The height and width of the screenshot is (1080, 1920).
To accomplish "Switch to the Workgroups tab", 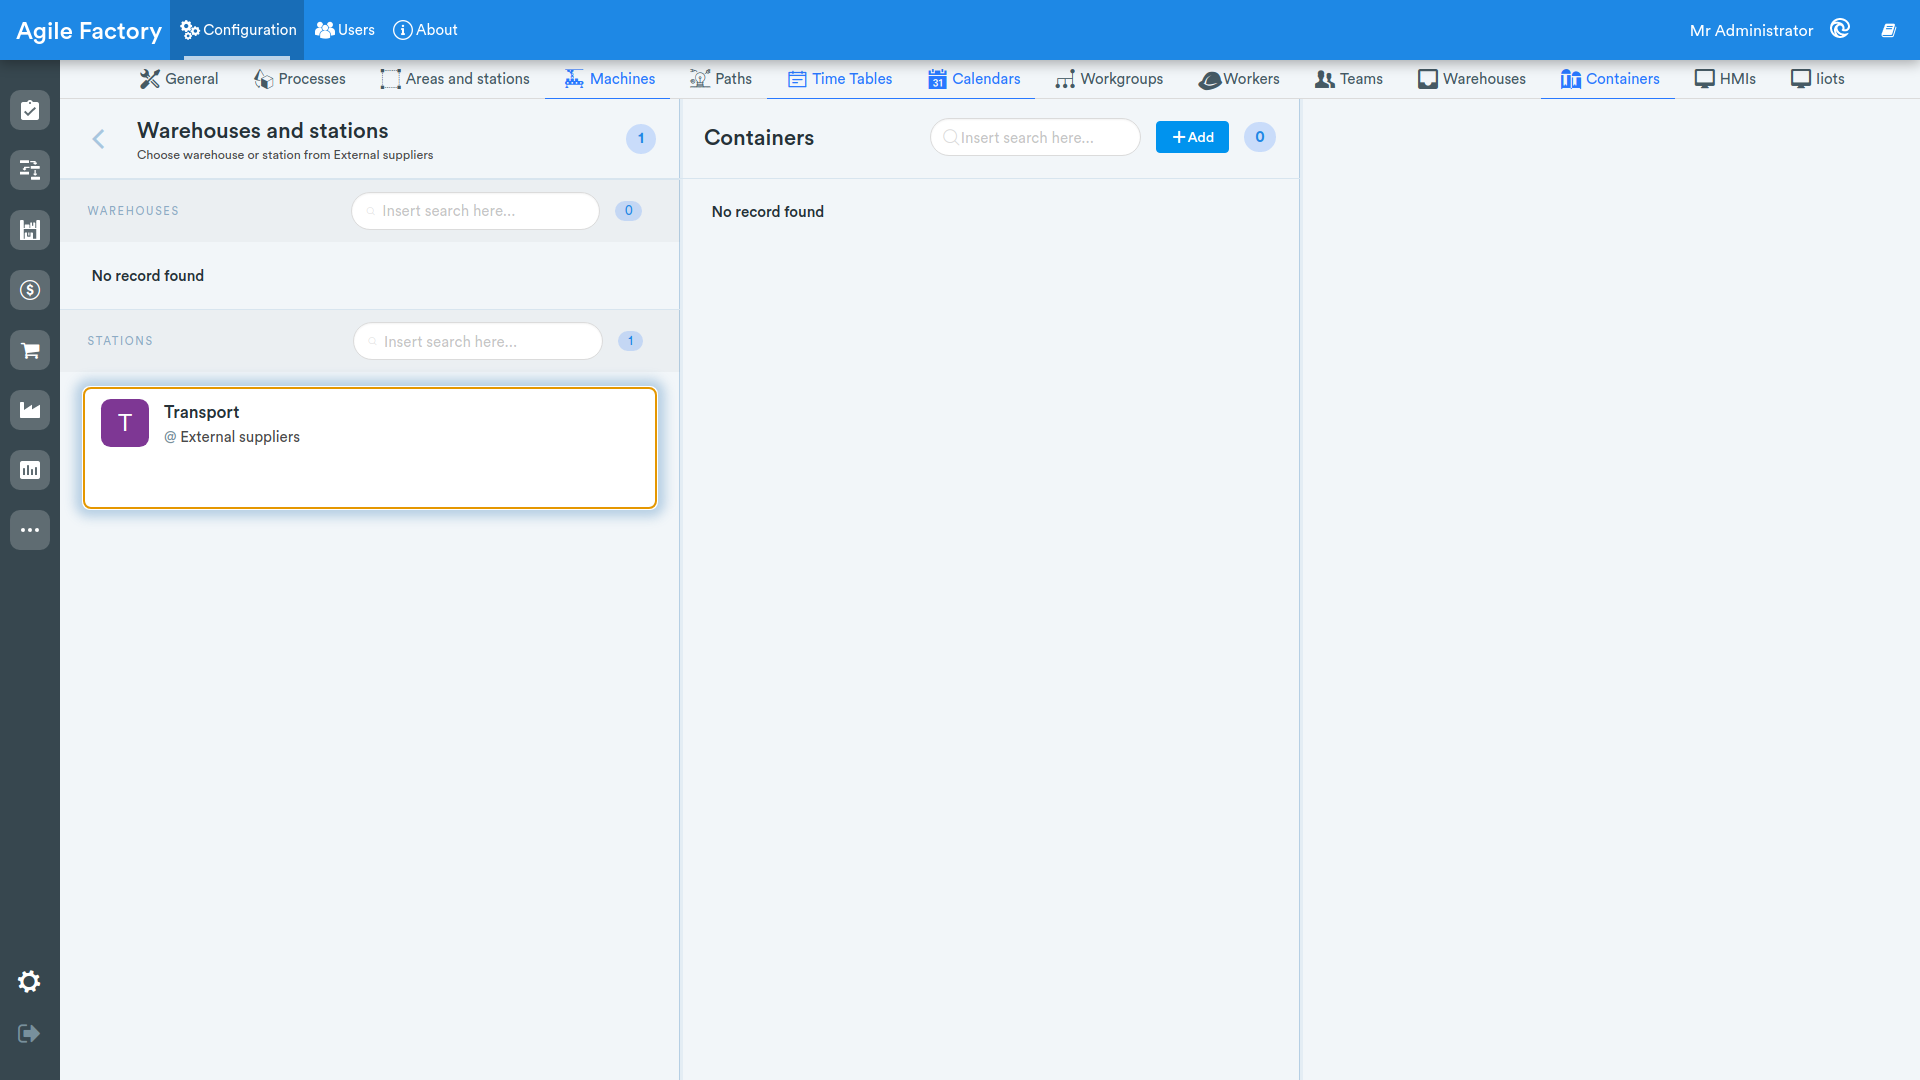I will [x=1109, y=79].
